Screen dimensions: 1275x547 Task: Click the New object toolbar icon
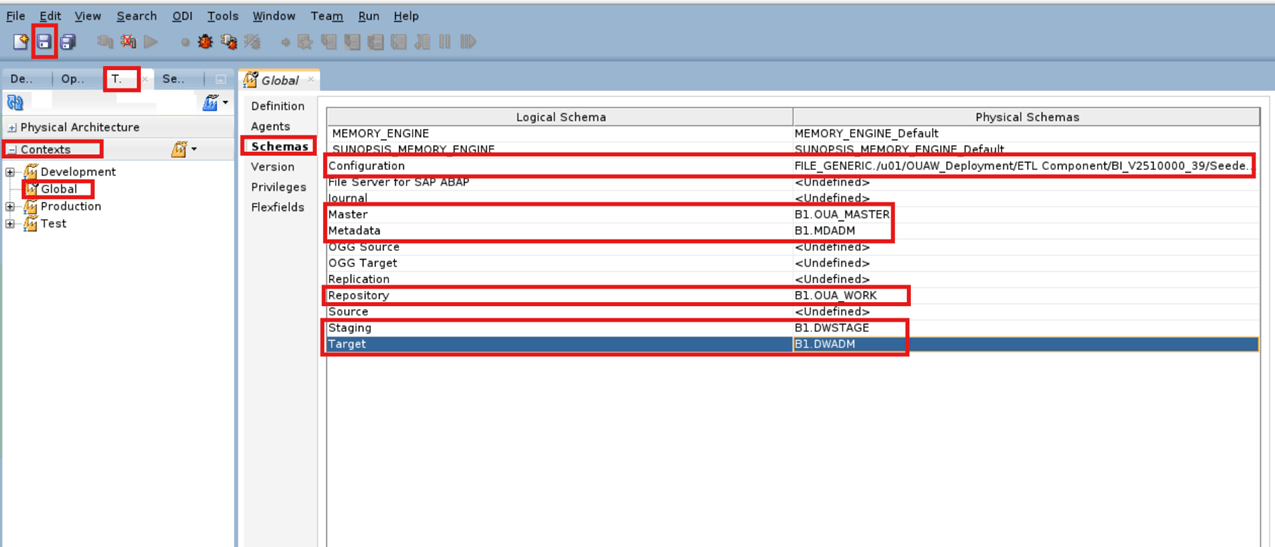pos(20,42)
